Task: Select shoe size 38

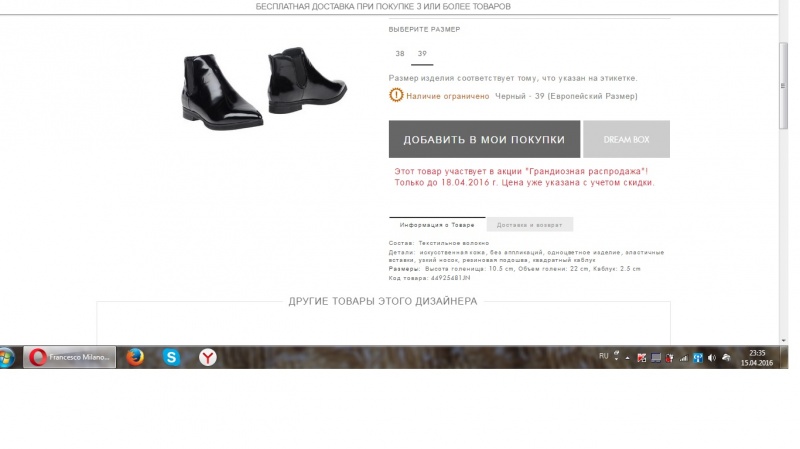Action: (x=400, y=54)
